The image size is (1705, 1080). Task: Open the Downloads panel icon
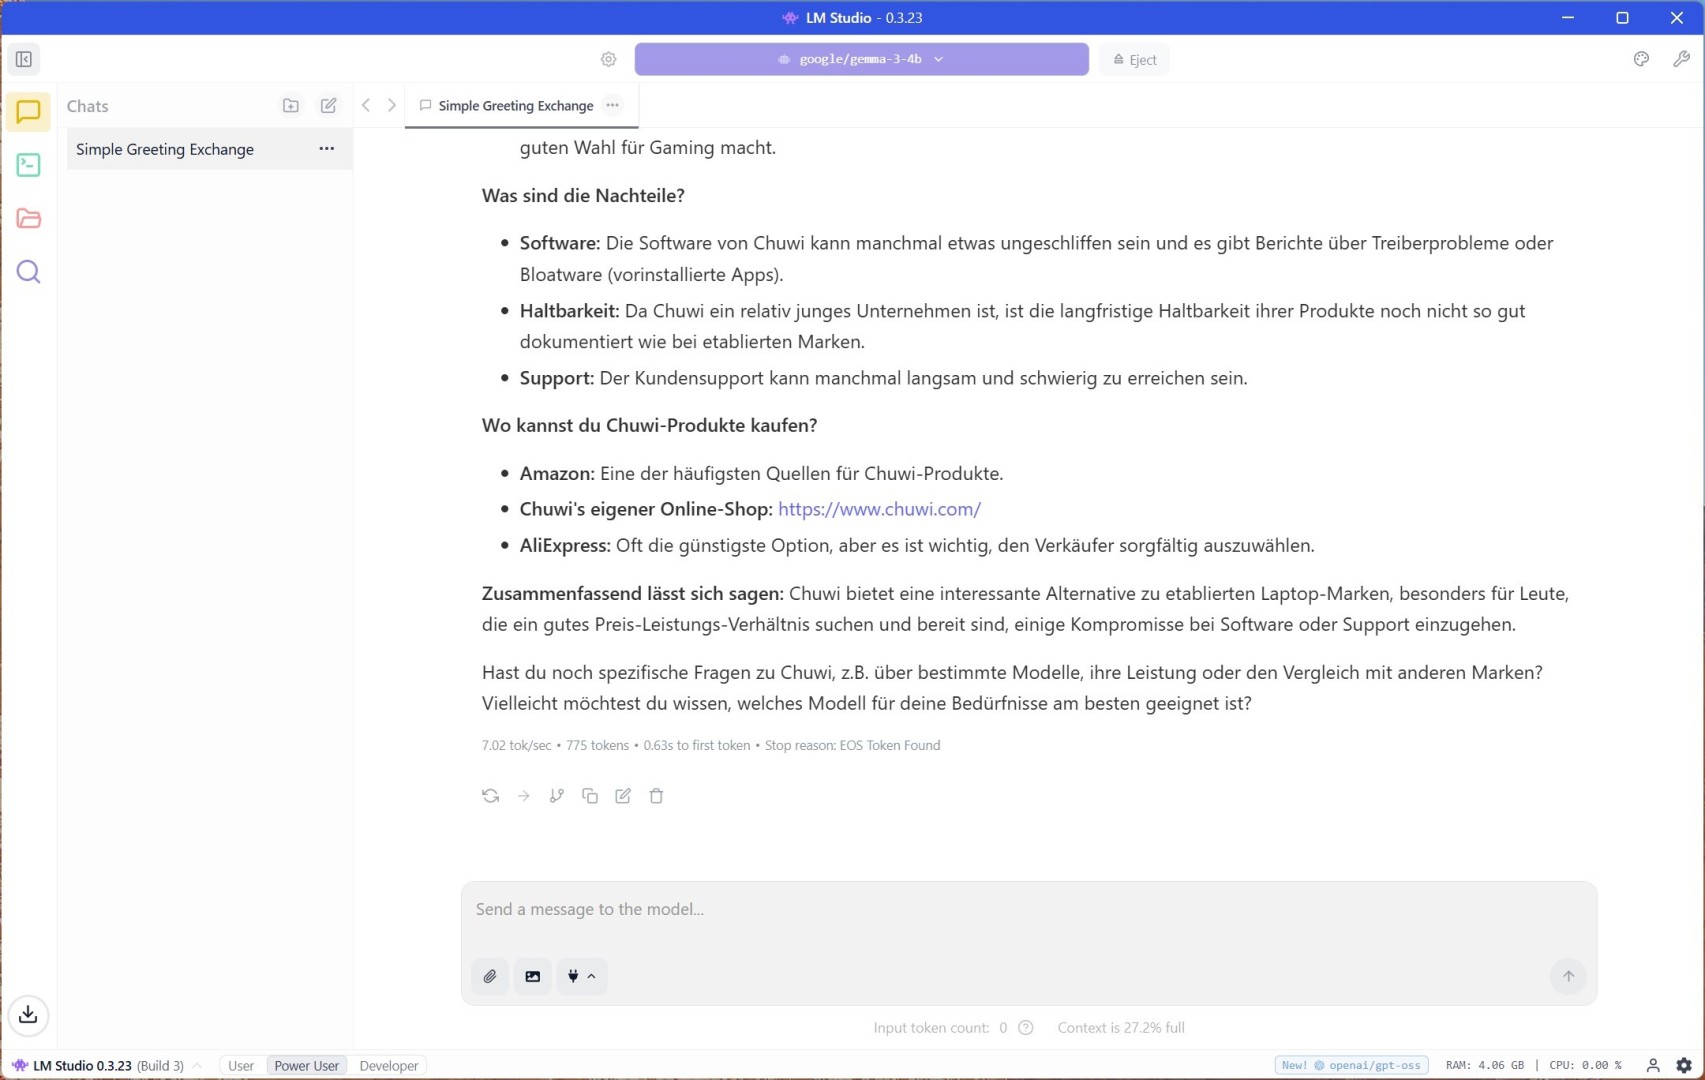point(28,1014)
